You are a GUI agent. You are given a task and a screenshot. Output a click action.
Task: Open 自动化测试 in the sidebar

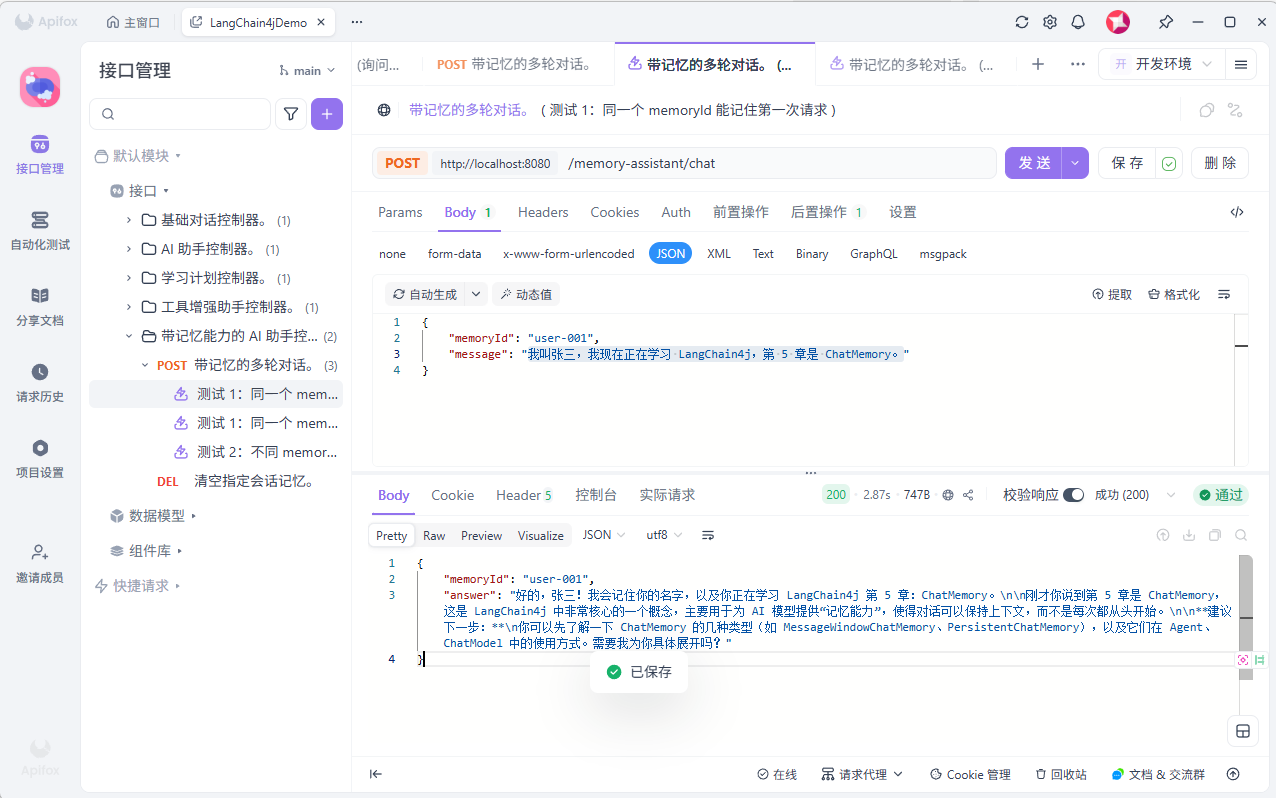[x=40, y=231]
